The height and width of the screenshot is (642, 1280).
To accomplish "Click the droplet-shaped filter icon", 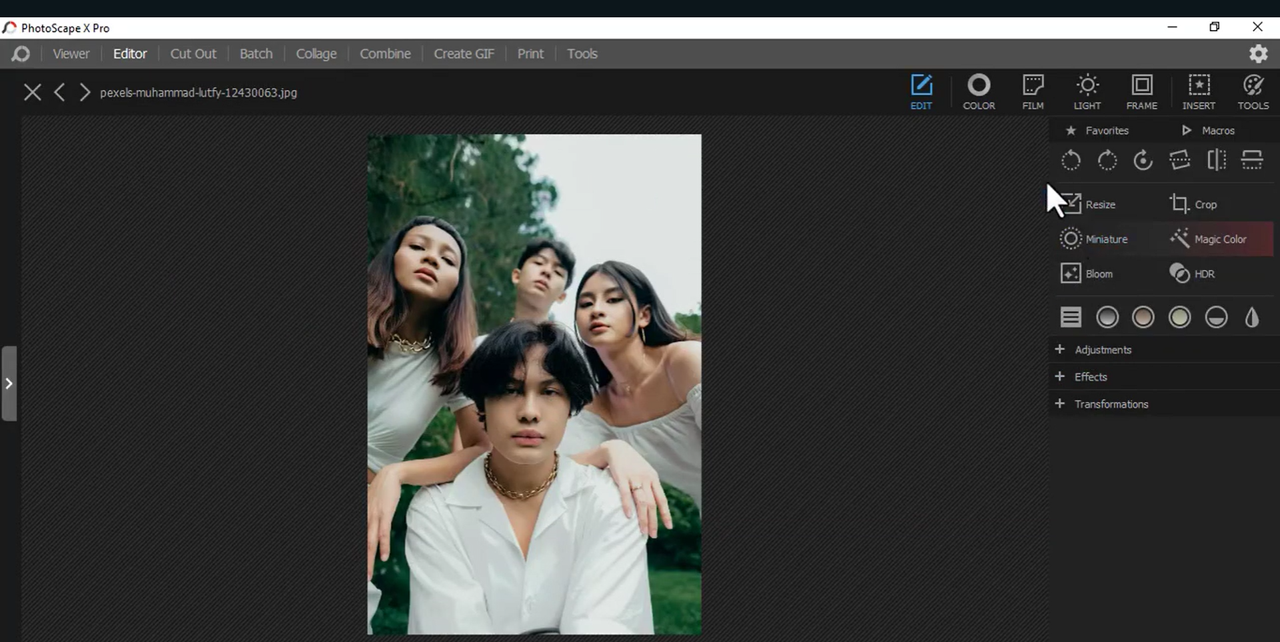I will tap(1252, 317).
